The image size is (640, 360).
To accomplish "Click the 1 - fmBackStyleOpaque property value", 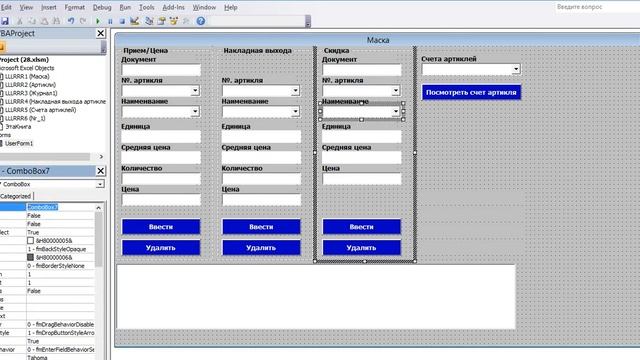I will pyautogui.click(x=60, y=249).
